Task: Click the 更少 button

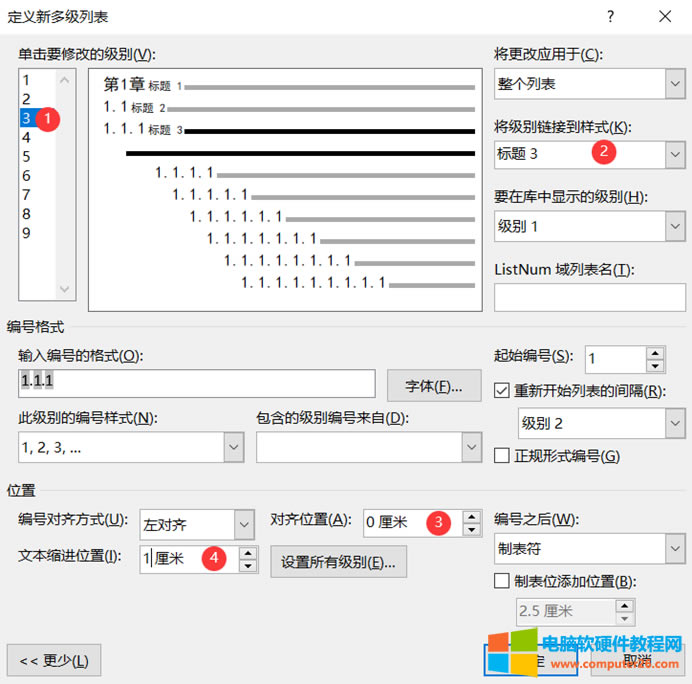Action: click(x=54, y=660)
